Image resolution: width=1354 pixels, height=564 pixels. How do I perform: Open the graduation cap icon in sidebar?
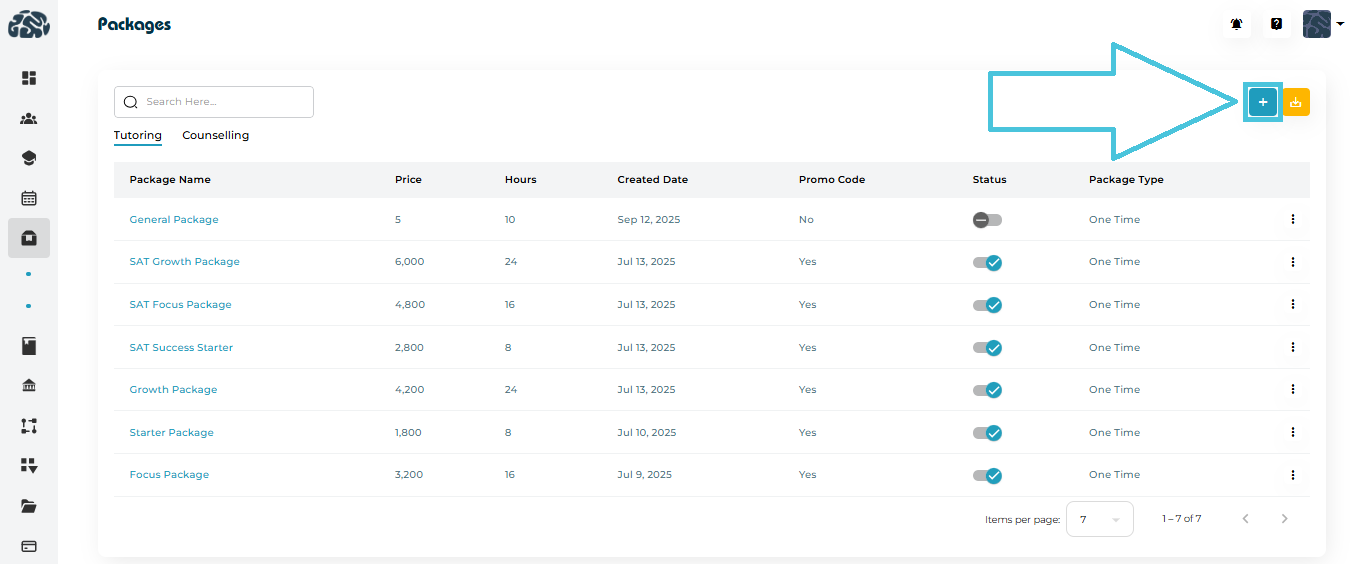coord(29,158)
